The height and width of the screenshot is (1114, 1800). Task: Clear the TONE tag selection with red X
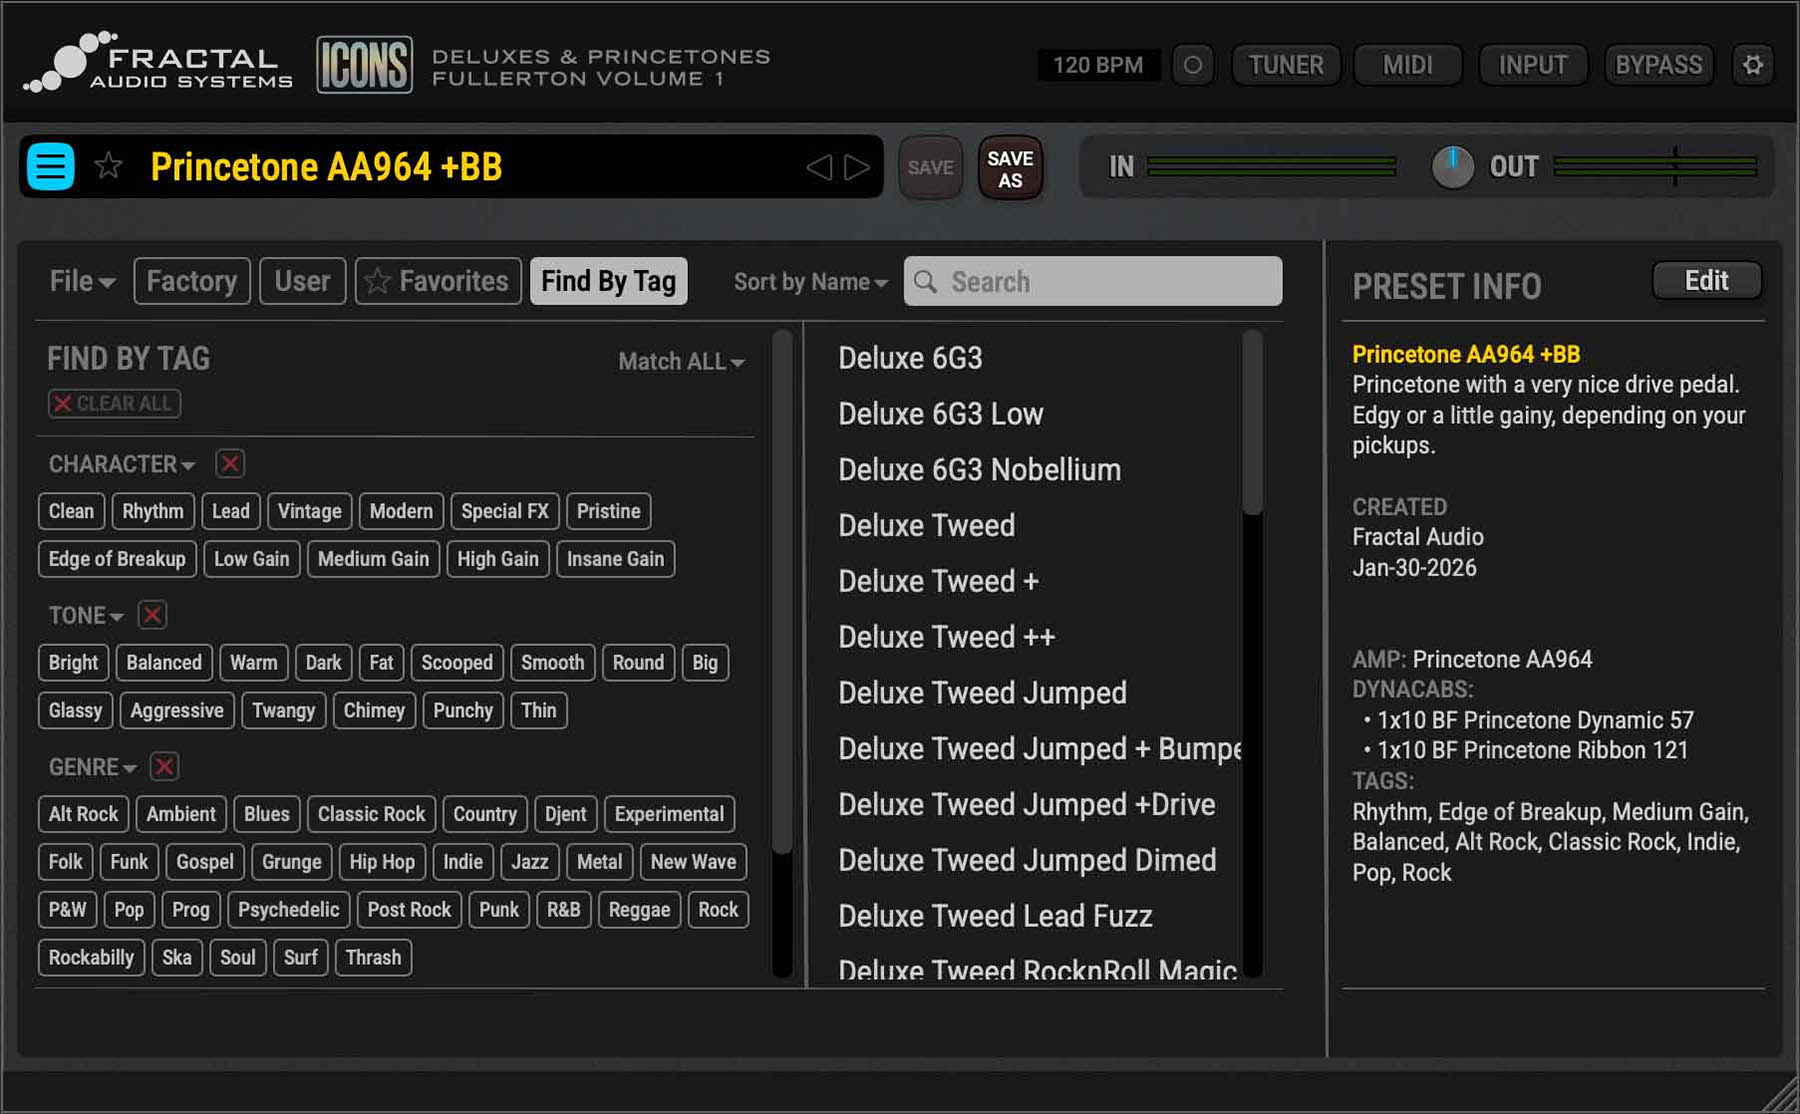152,615
